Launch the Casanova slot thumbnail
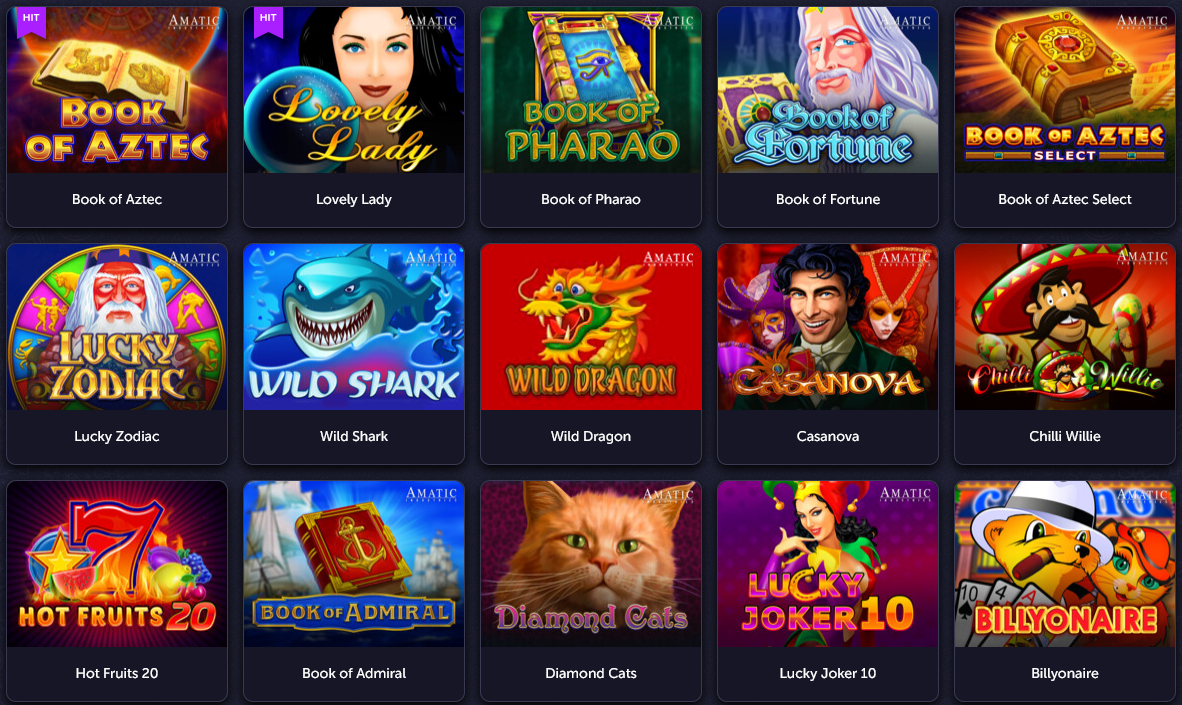The width and height of the screenshot is (1182, 705). coord(828,326)
